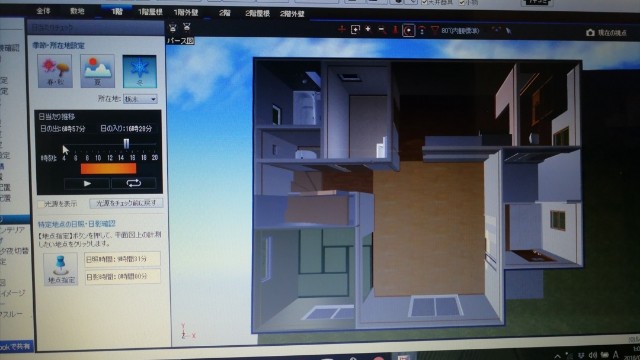Click the first view icon above パース図
The width and height of the screenshot is (640, 360).
(x=173, y=27)
